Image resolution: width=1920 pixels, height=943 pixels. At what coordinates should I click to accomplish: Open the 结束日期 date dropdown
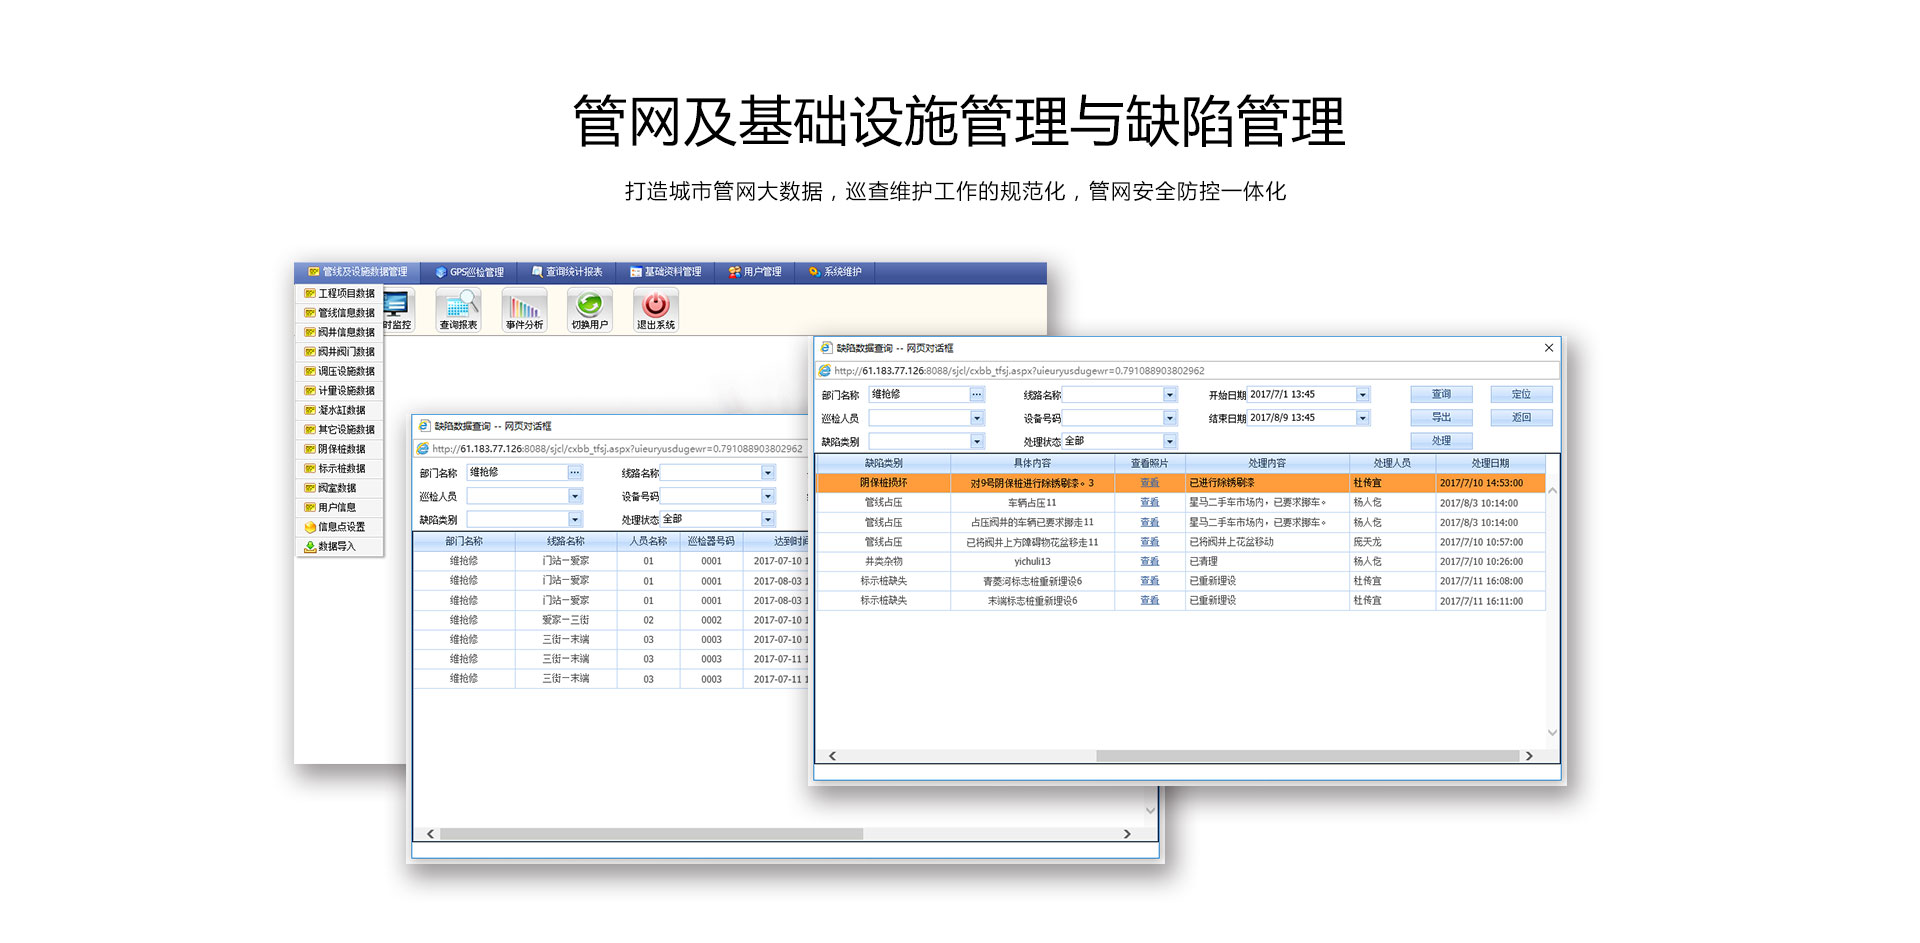[x=1362, y=418]
